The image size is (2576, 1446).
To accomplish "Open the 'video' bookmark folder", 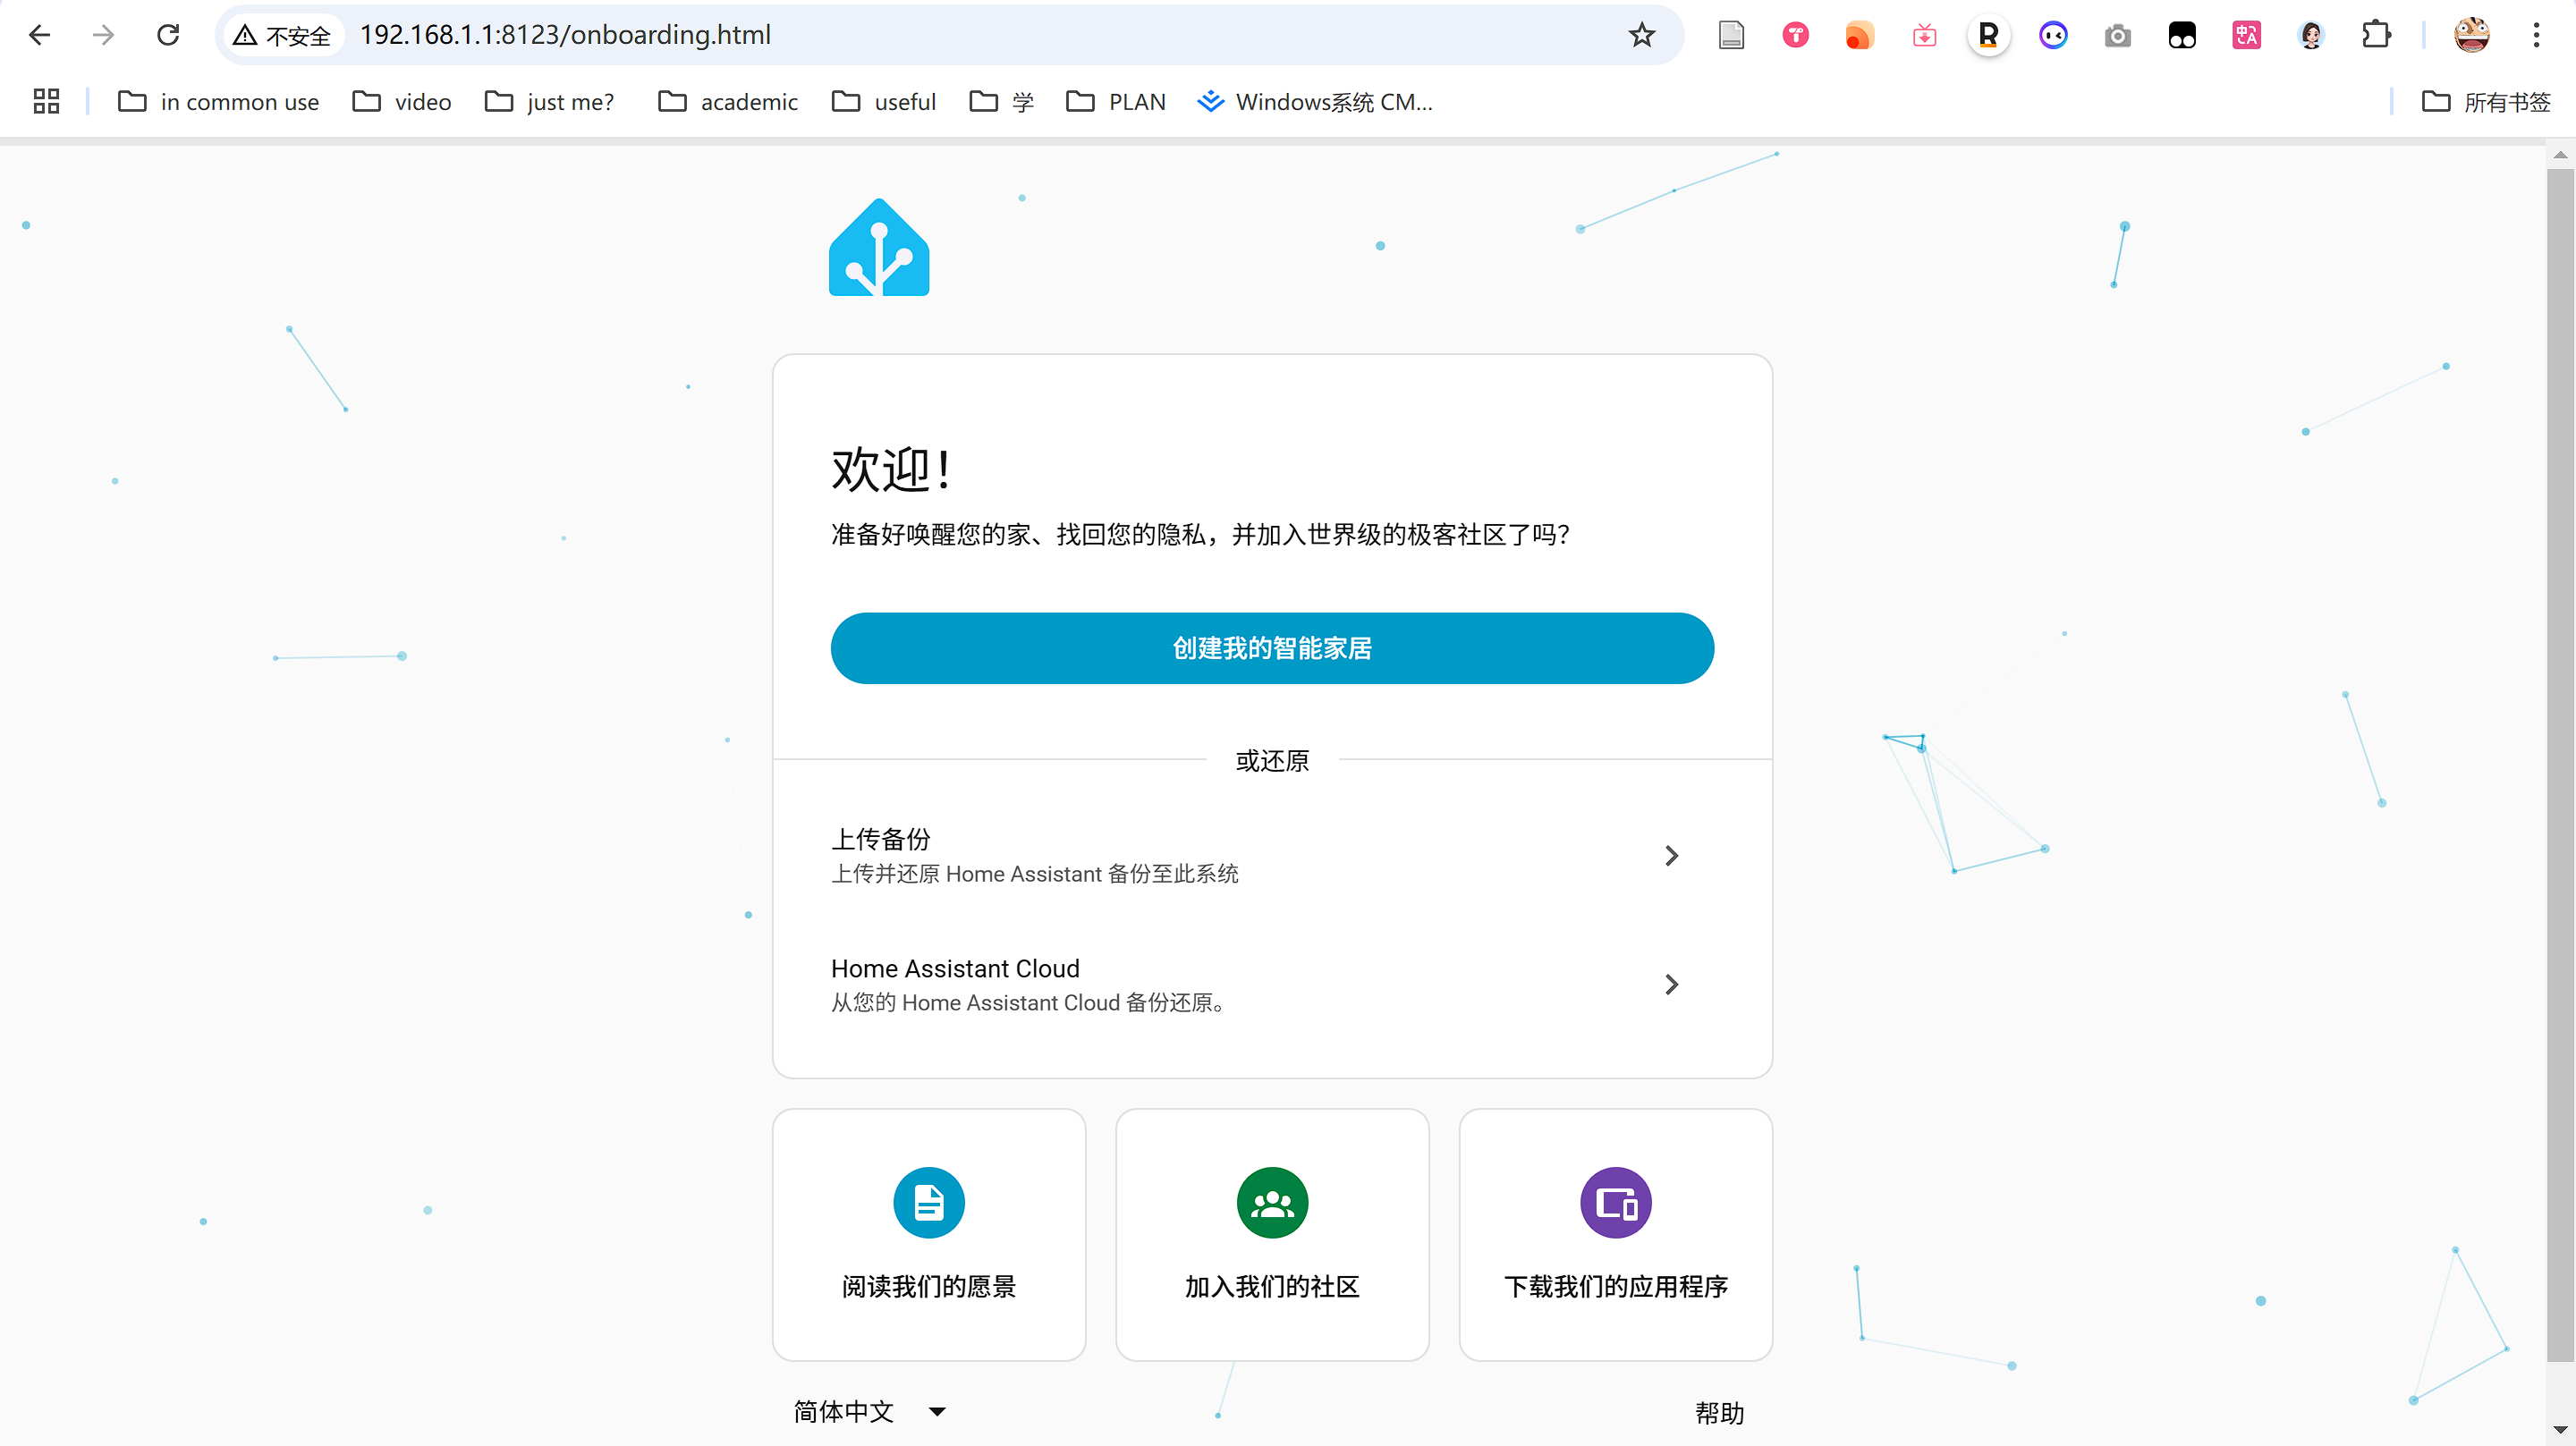I will [x=402, y=102].
